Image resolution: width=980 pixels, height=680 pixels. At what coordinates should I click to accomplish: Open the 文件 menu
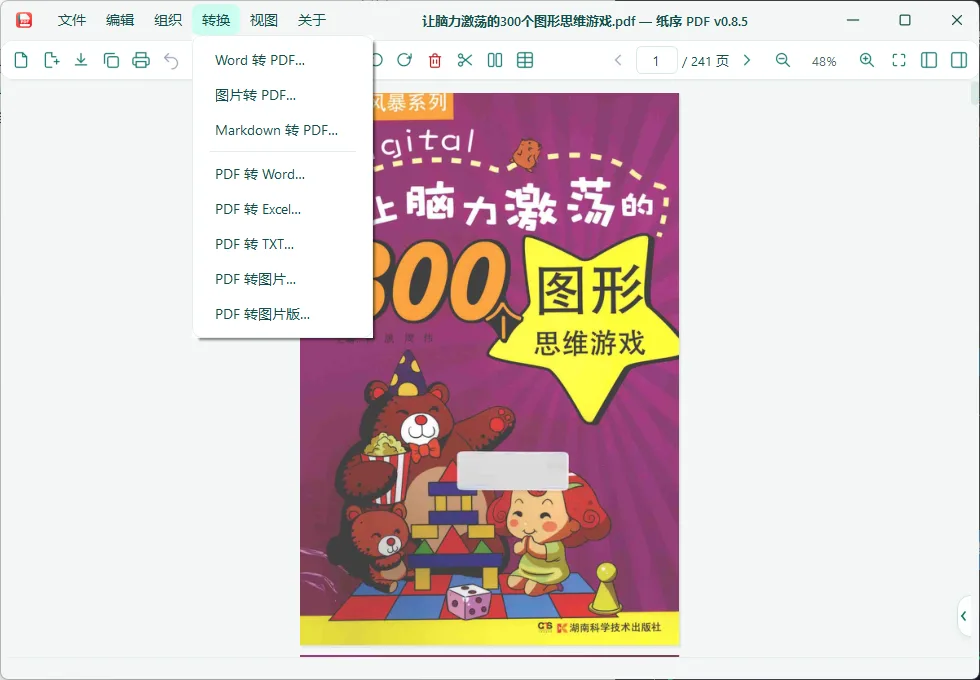tap(72, 20)
